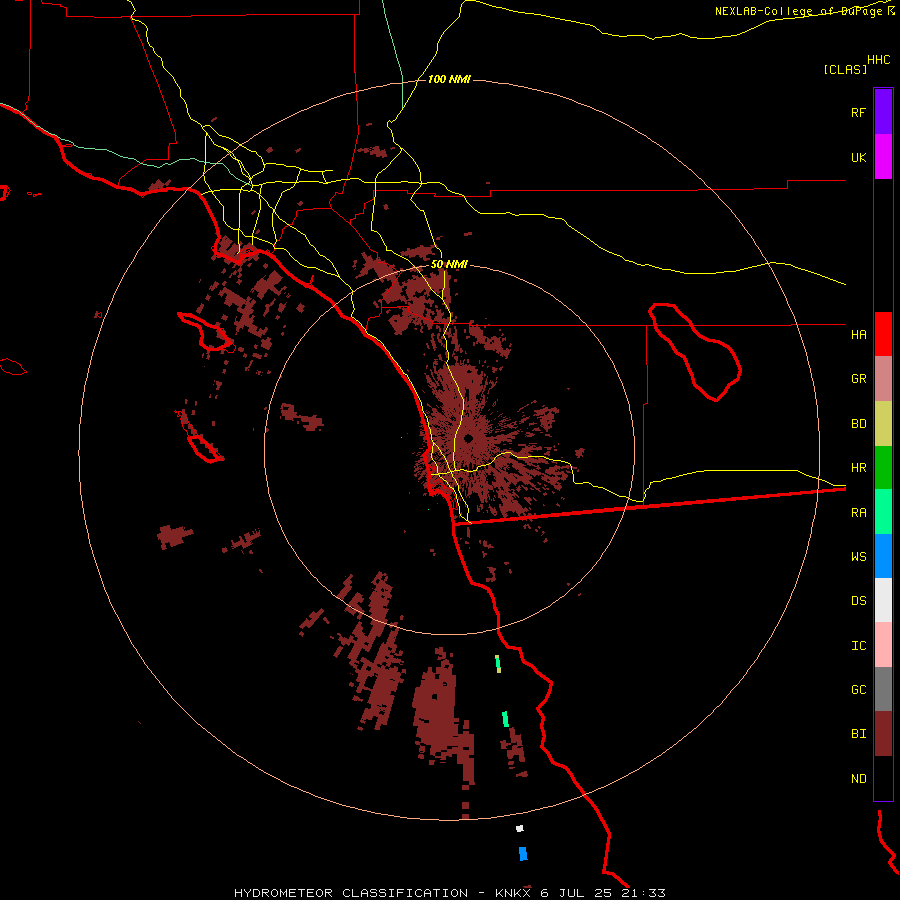Click the WS legend label
The width and height of the screenshot is (900, 900).
coord(858,556)
